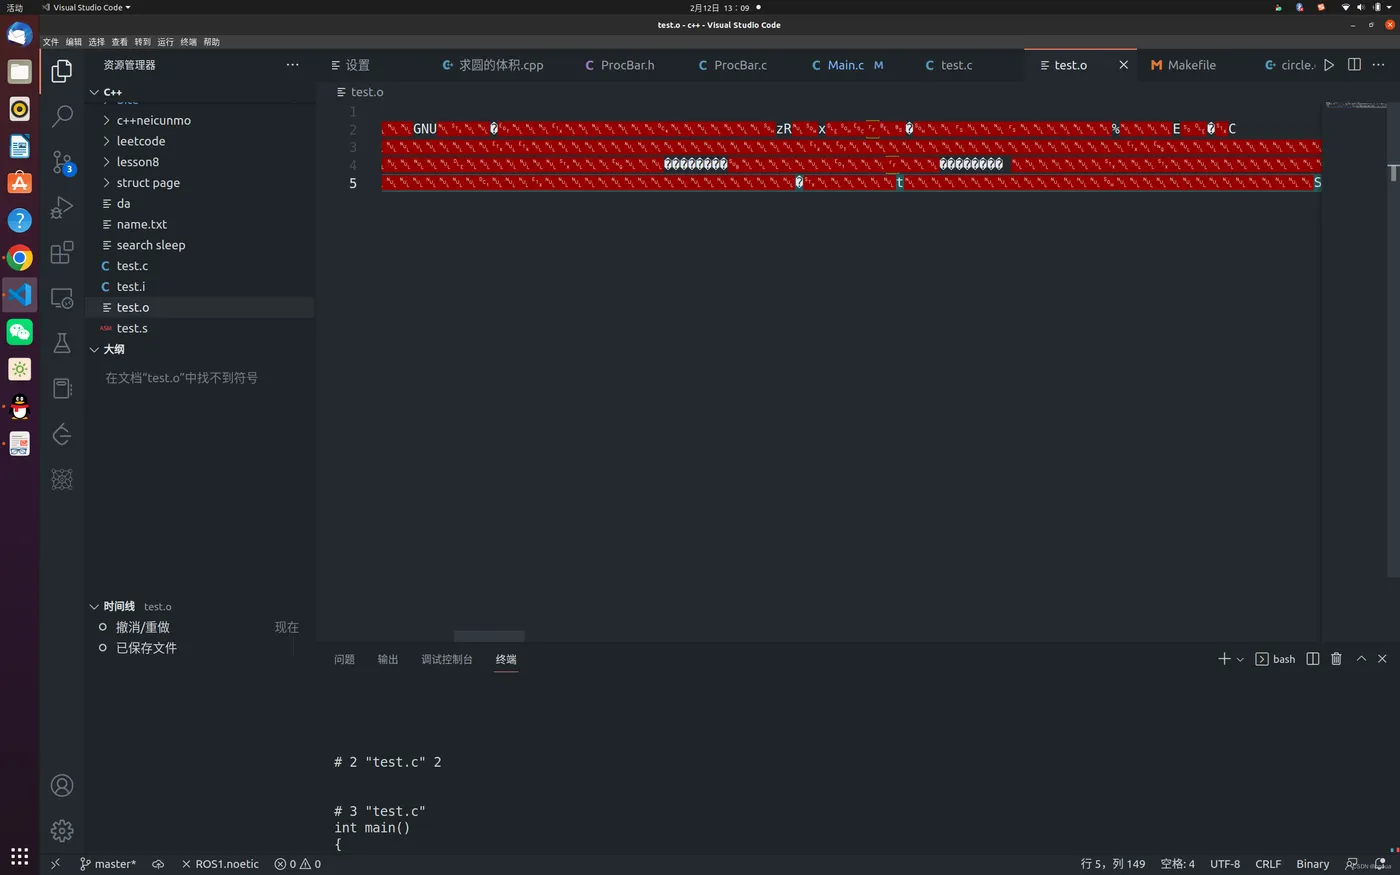The height and width of the screenshot is (875, 1400).
Task: Click the run file play button
Action: [x=1329, y=65]
